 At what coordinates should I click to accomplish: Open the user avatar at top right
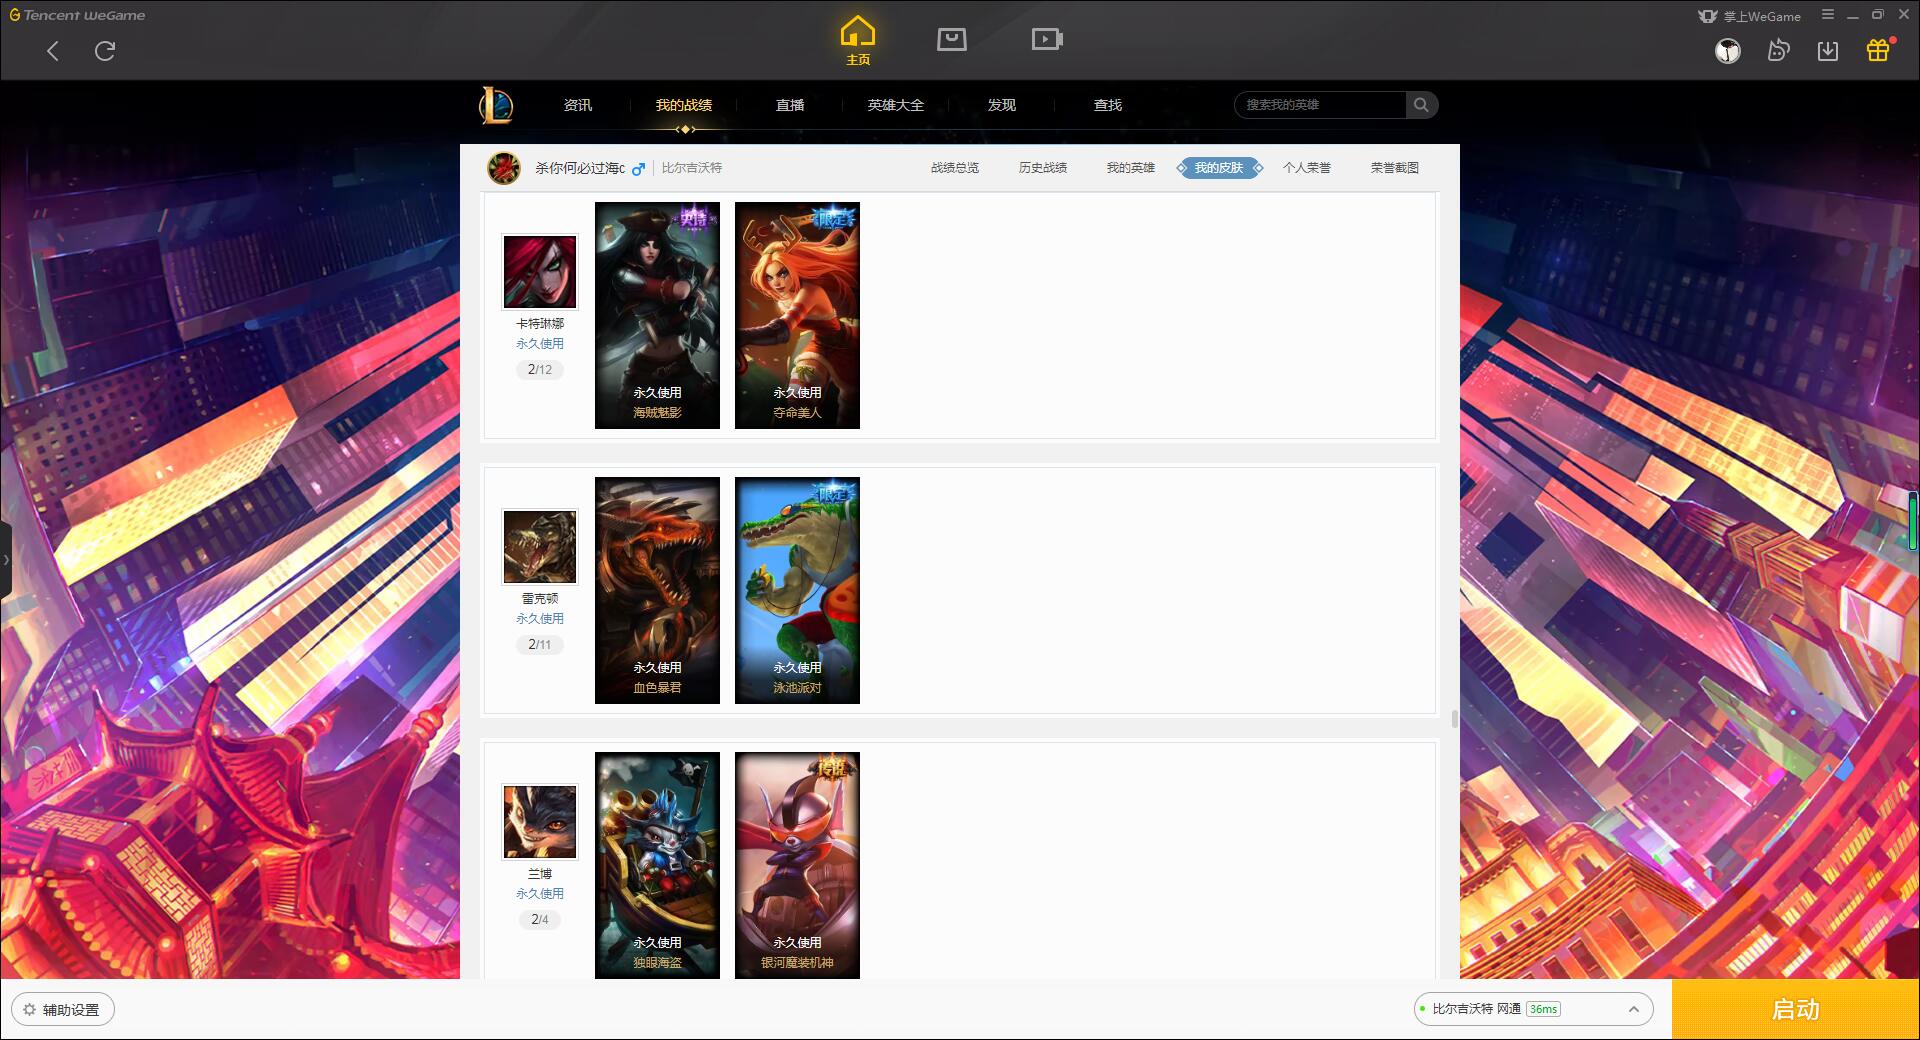coord(1728,51)
